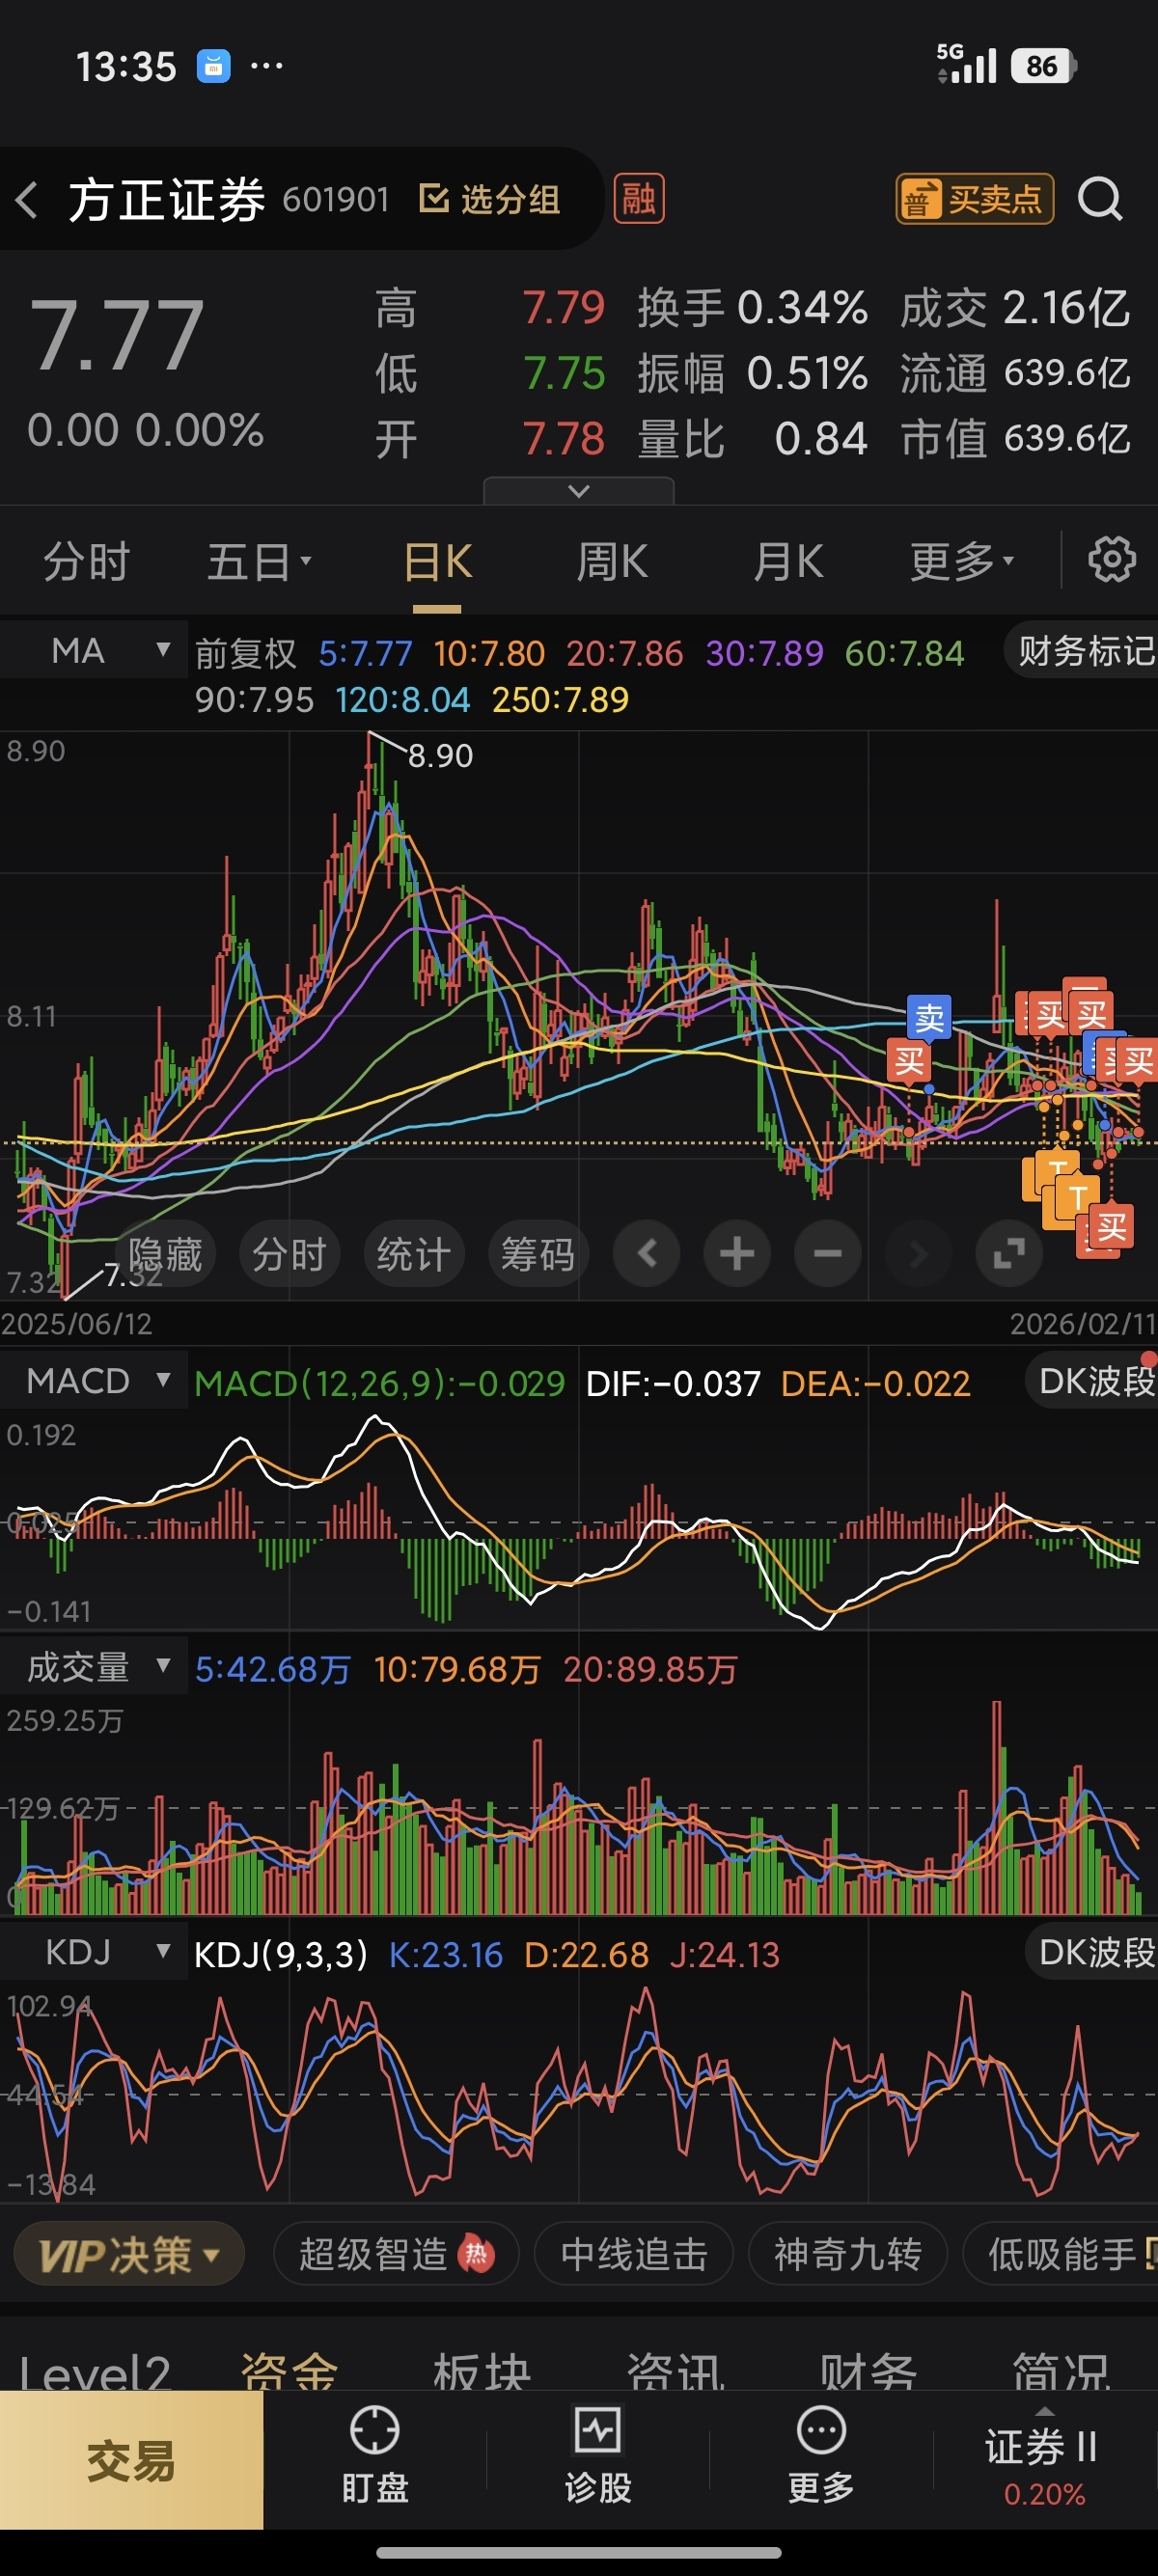Toggle 隐藏 to hide chart markers
The height and width of the screenshot is (2576, 1158).
pyautogui.click(x=165, y=1253)
